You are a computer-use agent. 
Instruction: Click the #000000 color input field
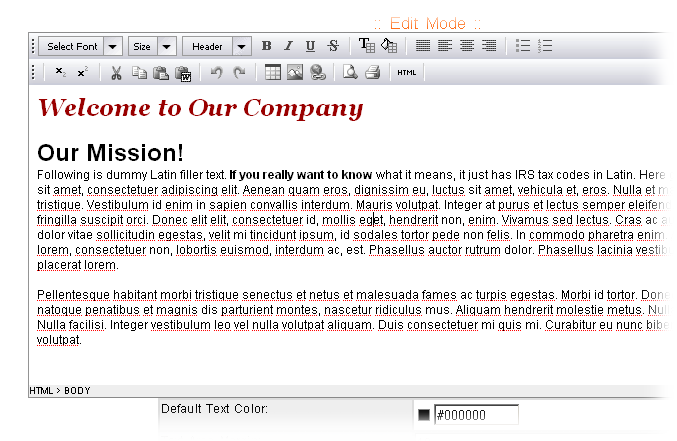(x=476, y=415)
